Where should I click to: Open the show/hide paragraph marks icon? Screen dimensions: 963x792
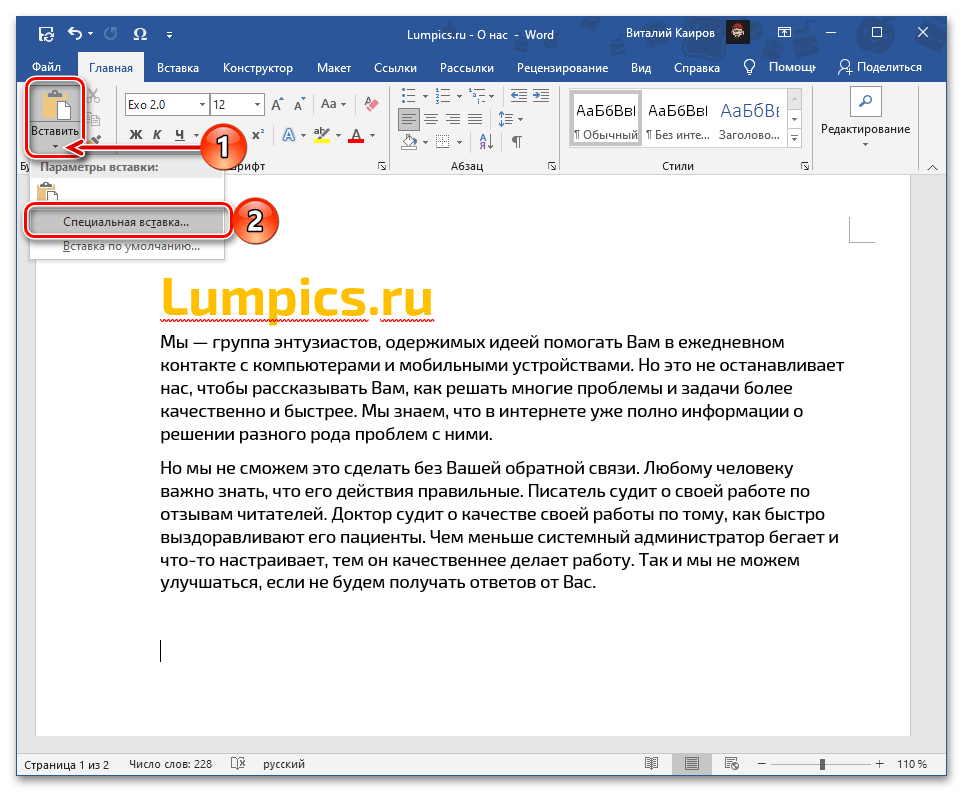coord(517,141)
